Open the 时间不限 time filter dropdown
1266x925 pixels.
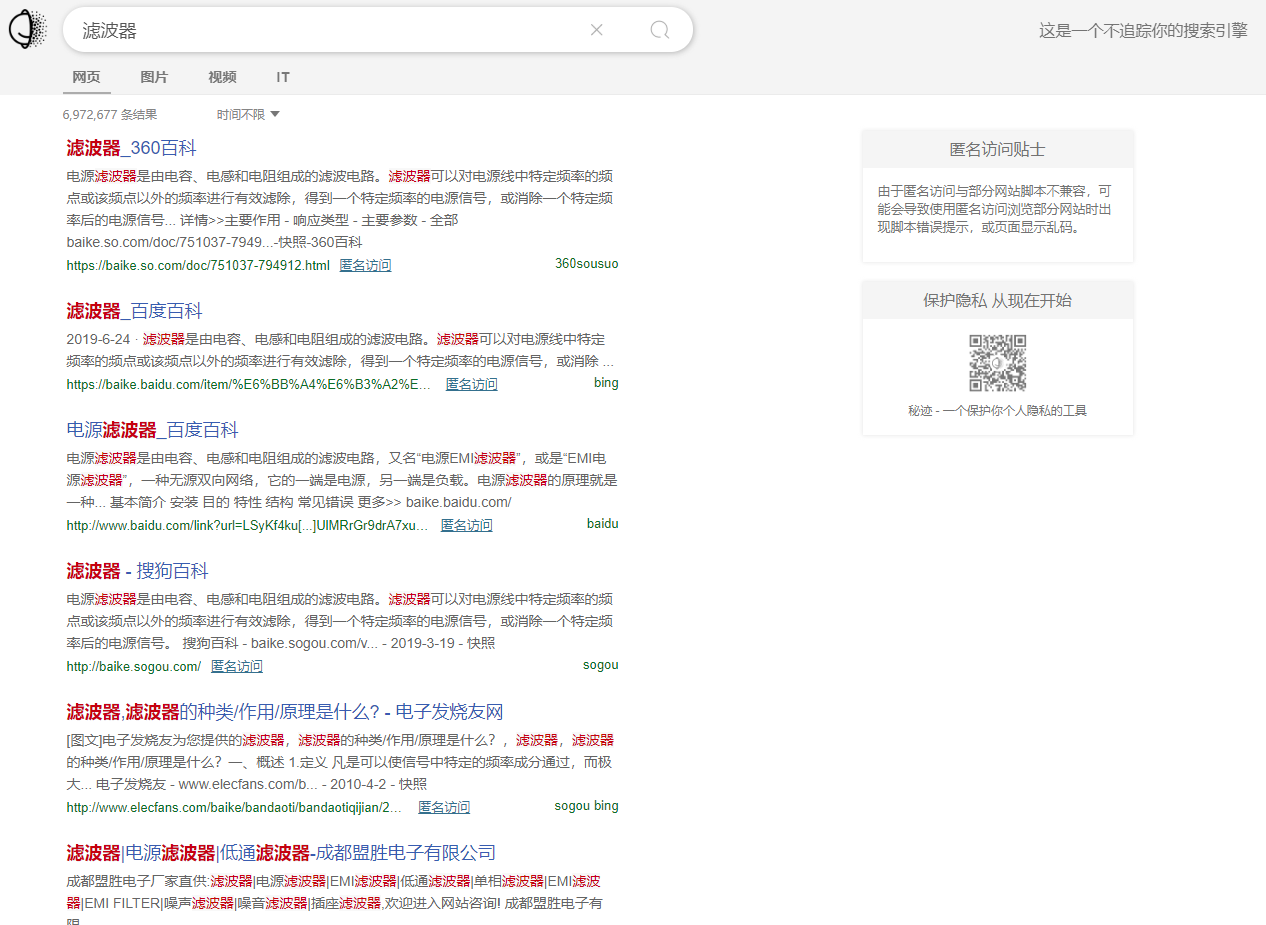[x=248, y=115]
